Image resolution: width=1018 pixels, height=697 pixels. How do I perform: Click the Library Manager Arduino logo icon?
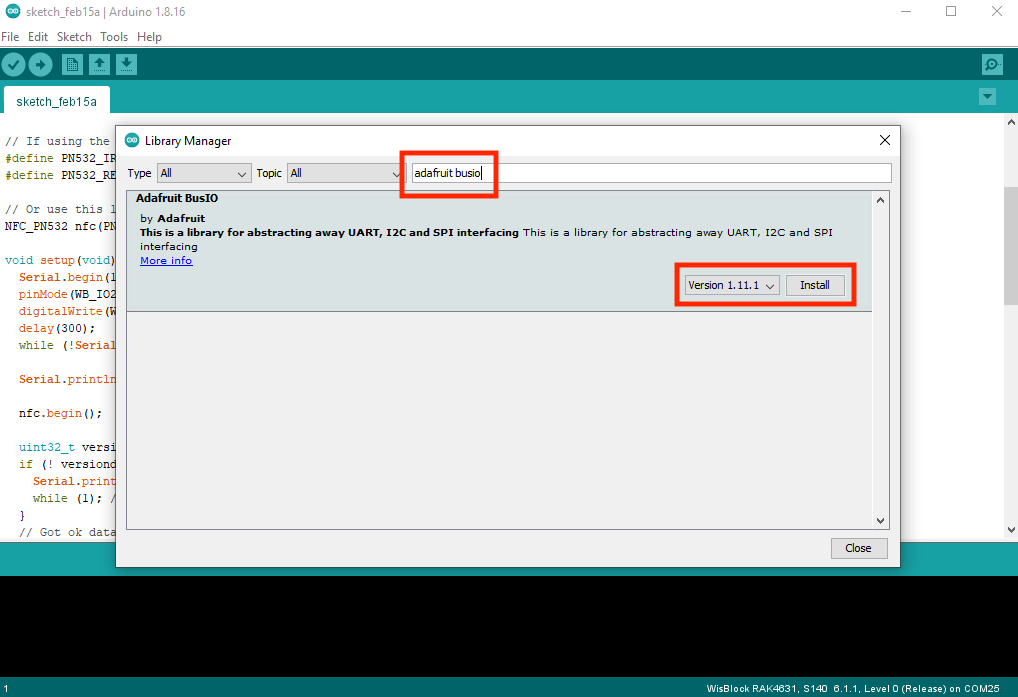coord(132,140)
